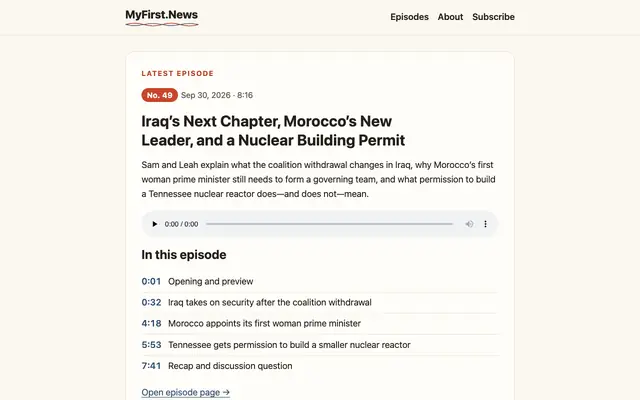Click the MyFirst.News logo

tap(162, 17)
